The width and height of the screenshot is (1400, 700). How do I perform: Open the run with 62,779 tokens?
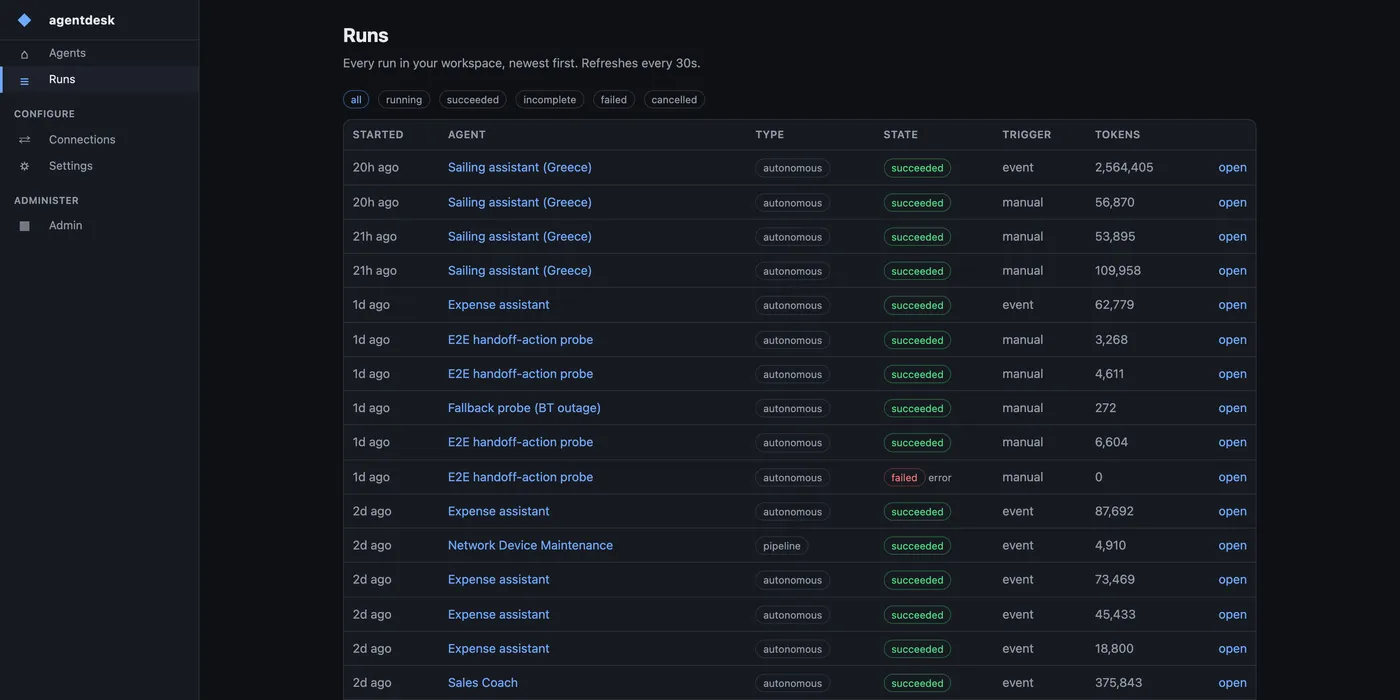(1232, 304)
